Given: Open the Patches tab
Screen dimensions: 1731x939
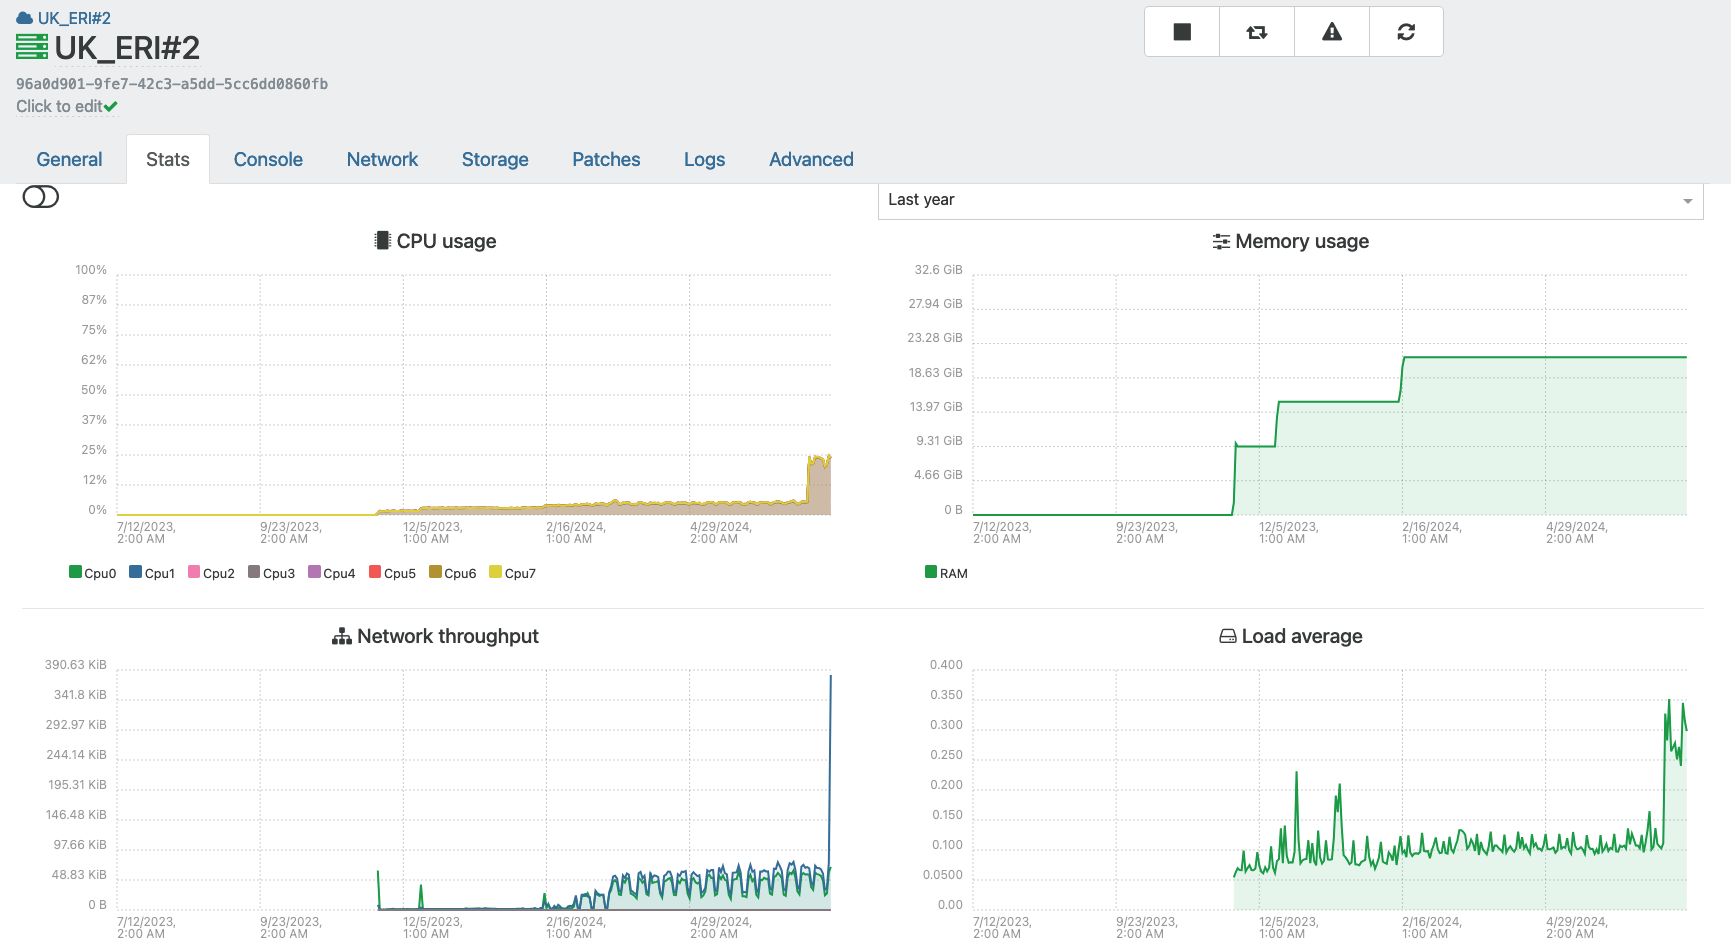Looking at the screenshot, I should (x=606, y=159).
